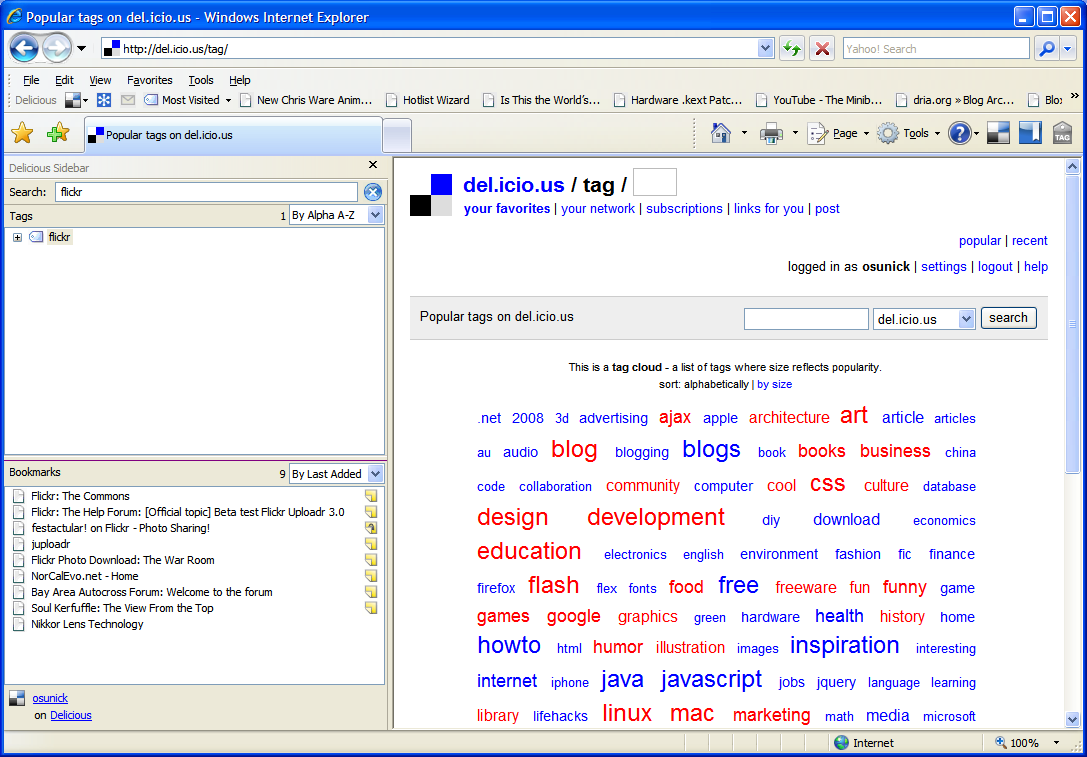This screenshot has width=1087, height=757.
Task: Click the Yahoo! Search box
Action: coord(936,49)
